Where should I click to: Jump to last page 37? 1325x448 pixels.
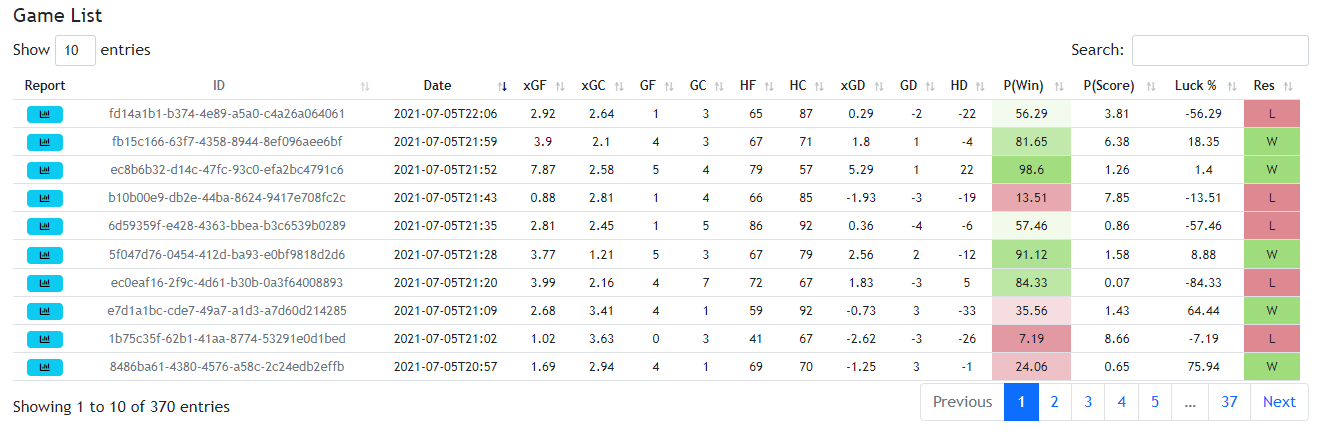point(1229,402)
